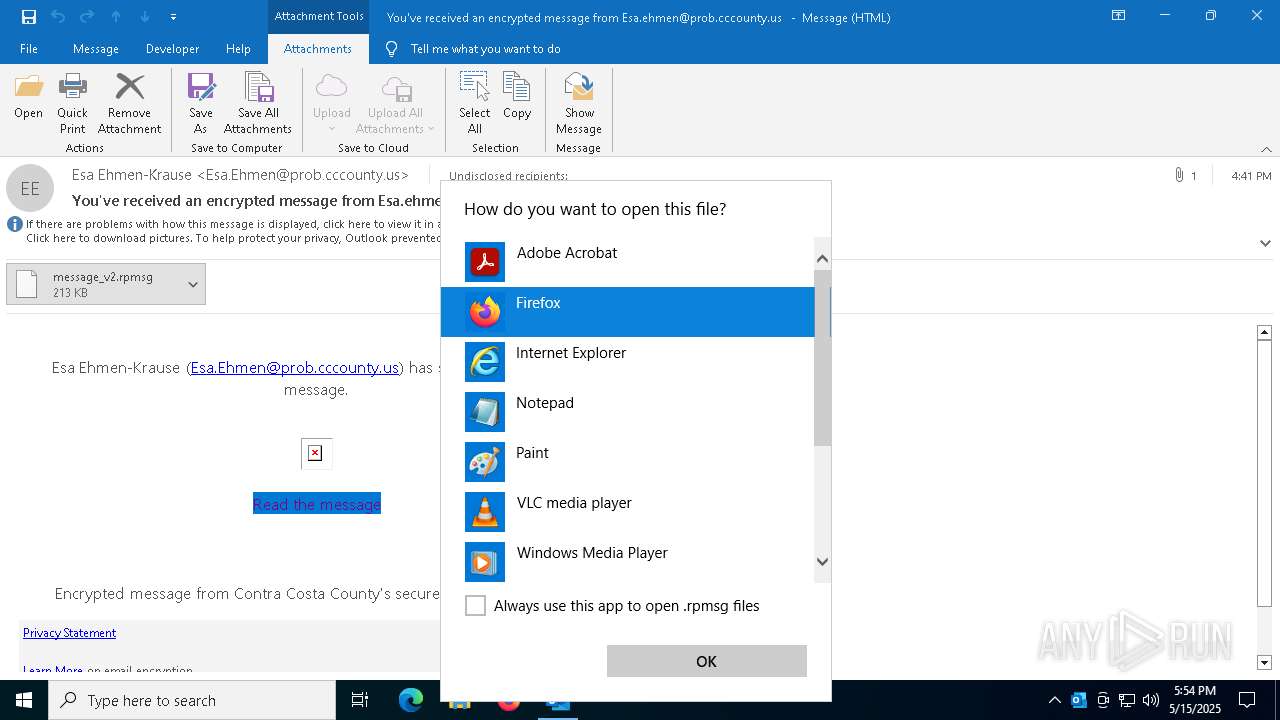Click the blocked picture placeholder
1280x720 pixels.
pos(316,453)
